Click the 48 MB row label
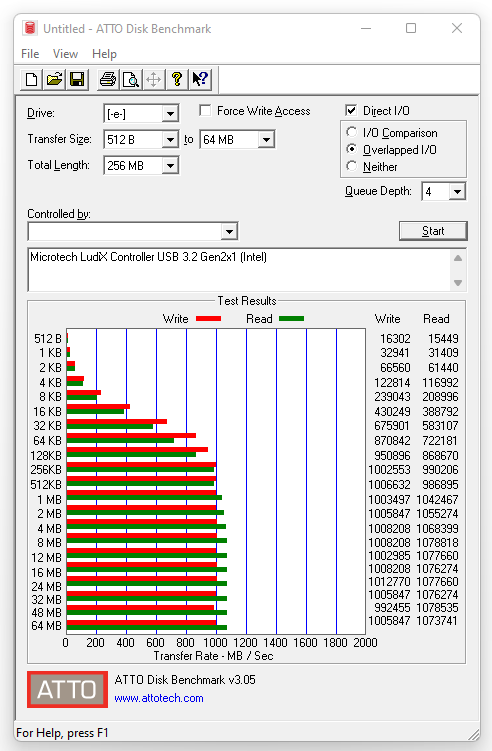This screenshot has height=751, width=492. click(x=46, y=613)
